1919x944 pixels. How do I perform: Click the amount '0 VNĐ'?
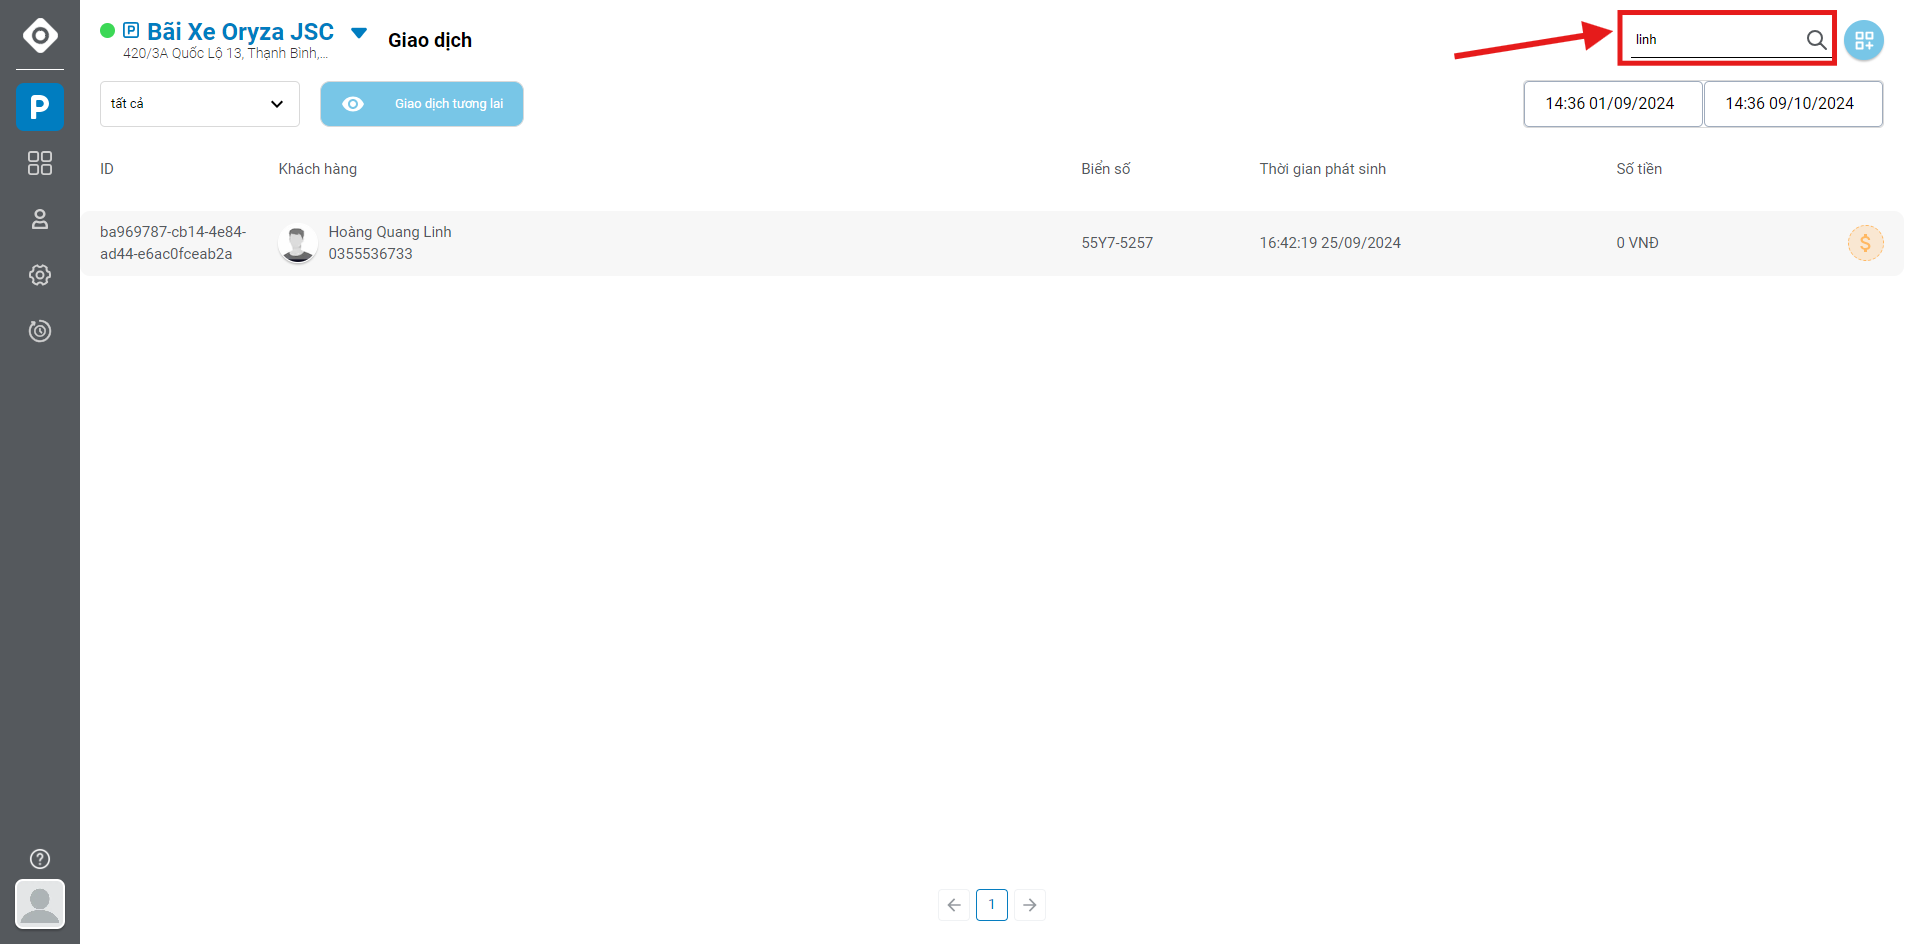(x=1637, y=243)
